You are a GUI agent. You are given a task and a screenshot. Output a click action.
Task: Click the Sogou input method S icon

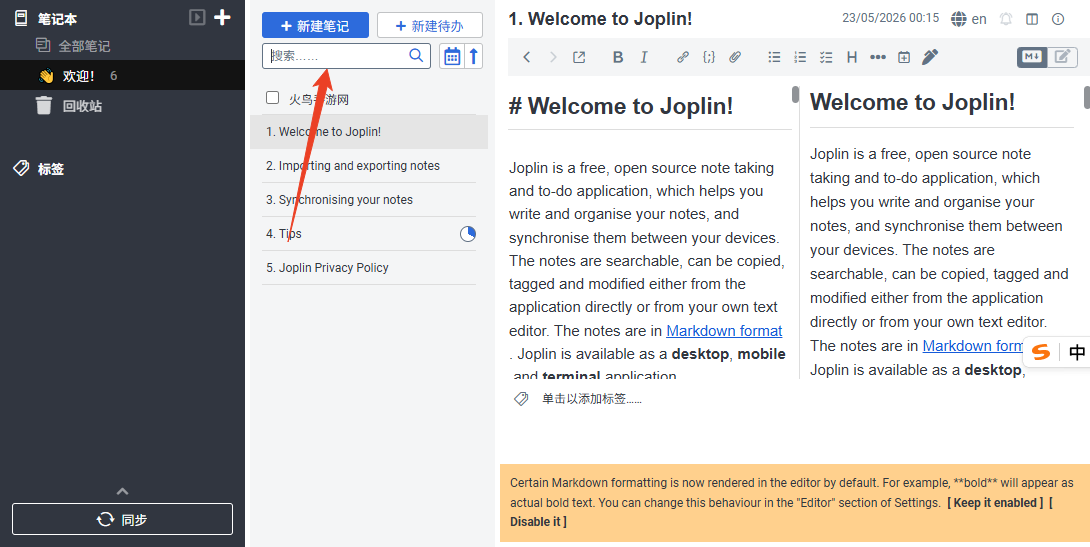pos(1041,352)
